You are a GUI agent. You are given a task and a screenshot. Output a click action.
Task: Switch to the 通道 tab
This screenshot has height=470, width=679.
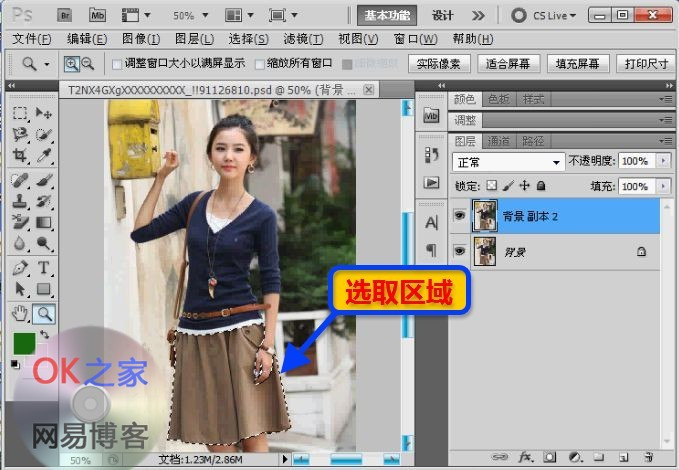(x=497, y=141)
